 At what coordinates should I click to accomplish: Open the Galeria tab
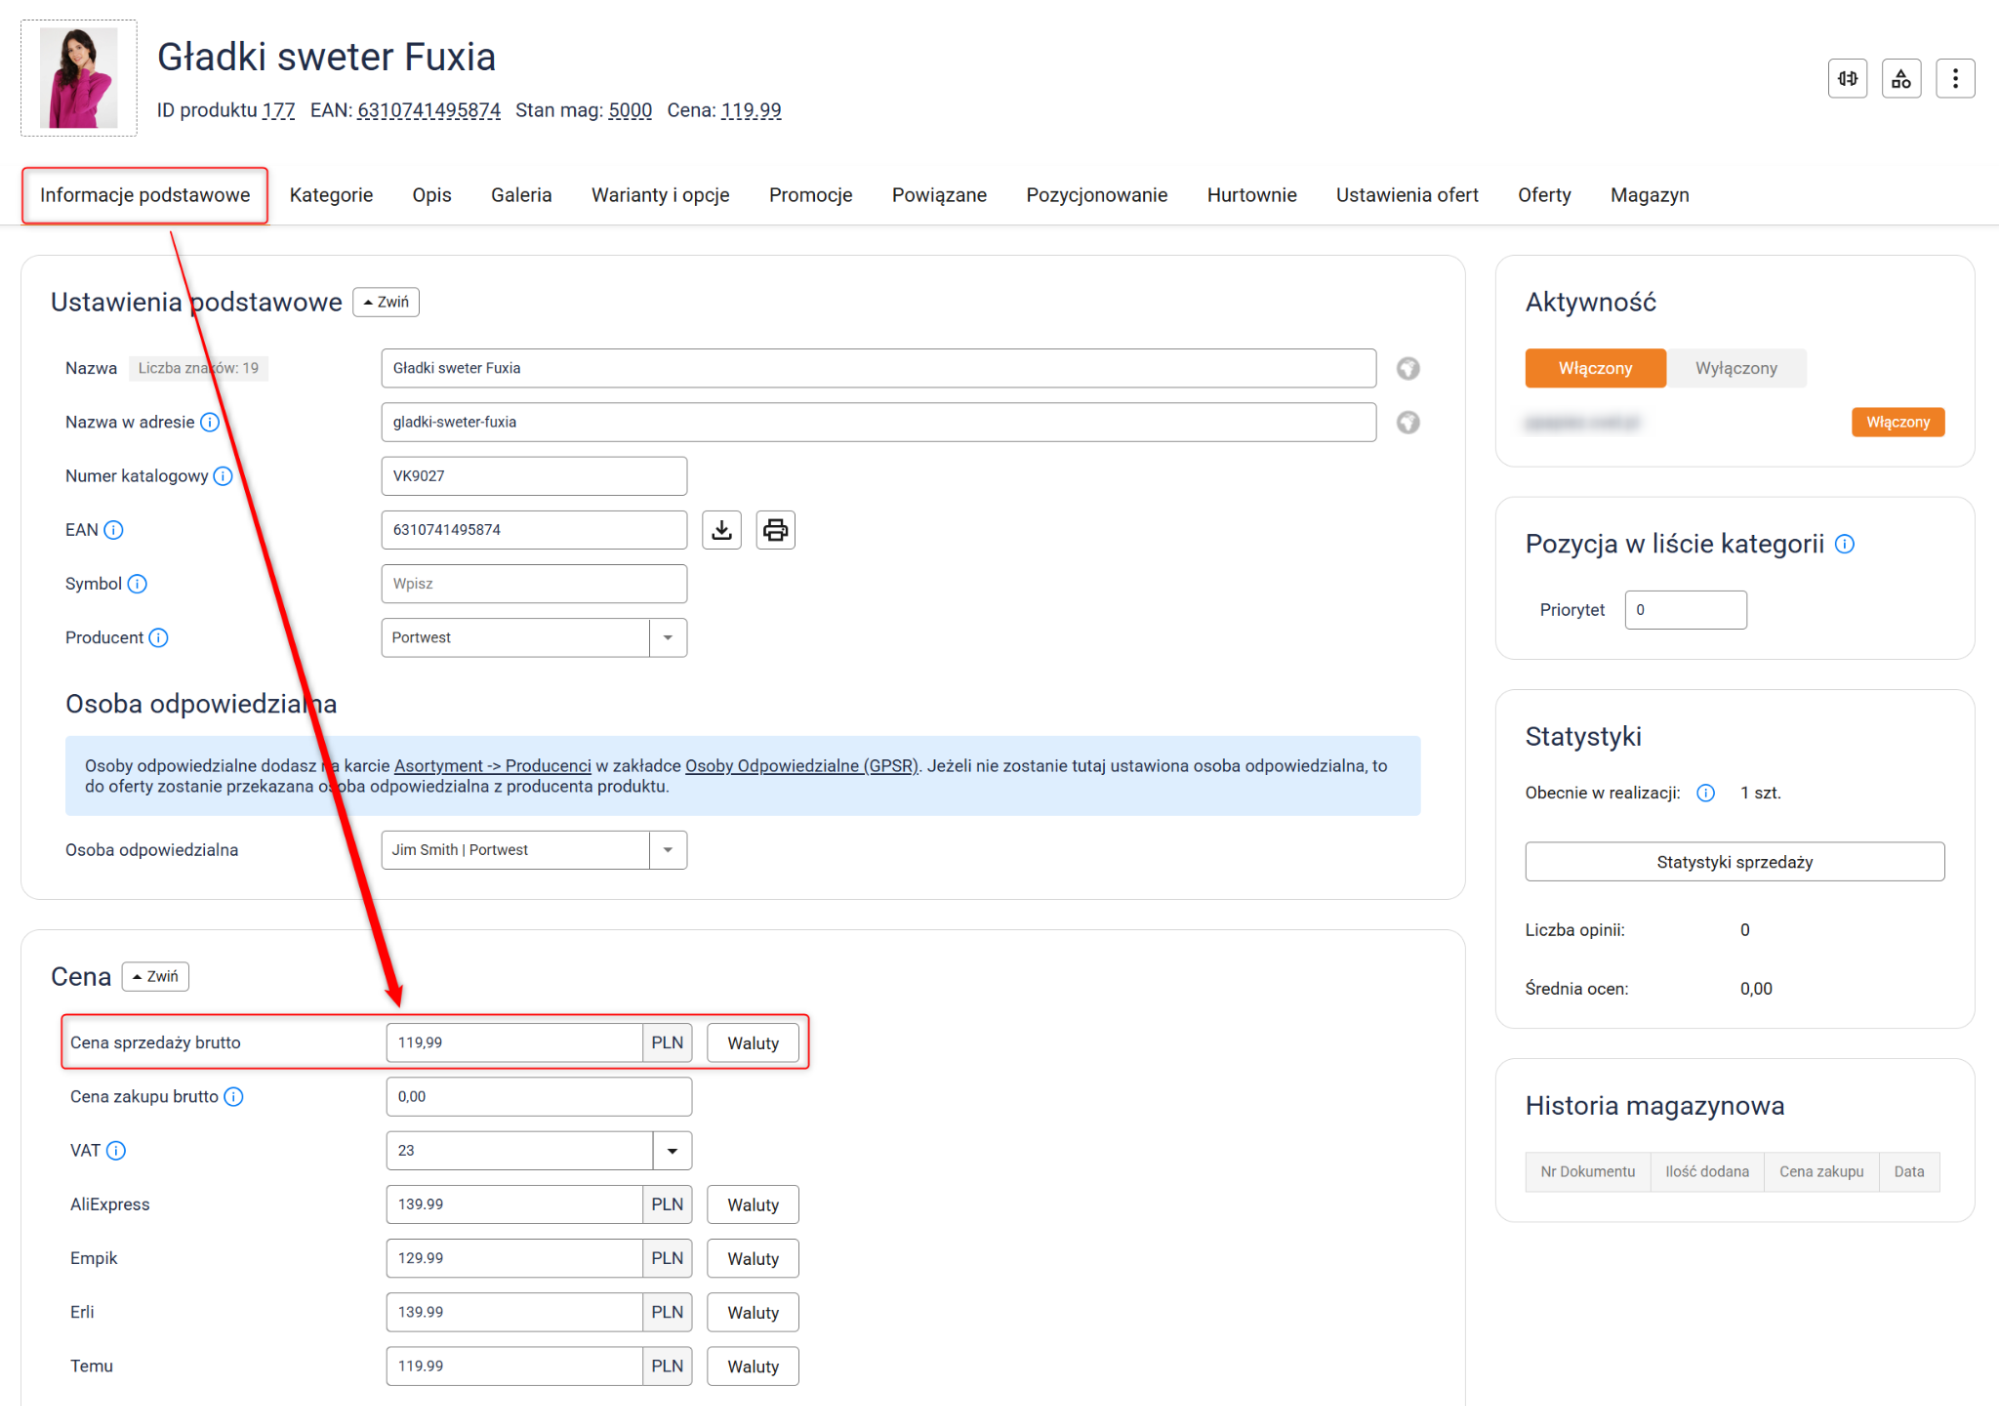click(x=521, y=195)
